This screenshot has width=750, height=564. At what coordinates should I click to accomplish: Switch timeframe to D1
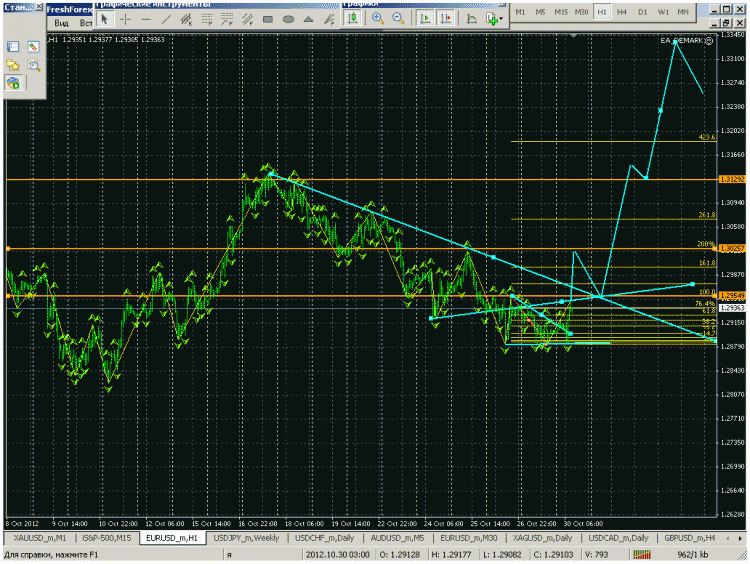642,12
